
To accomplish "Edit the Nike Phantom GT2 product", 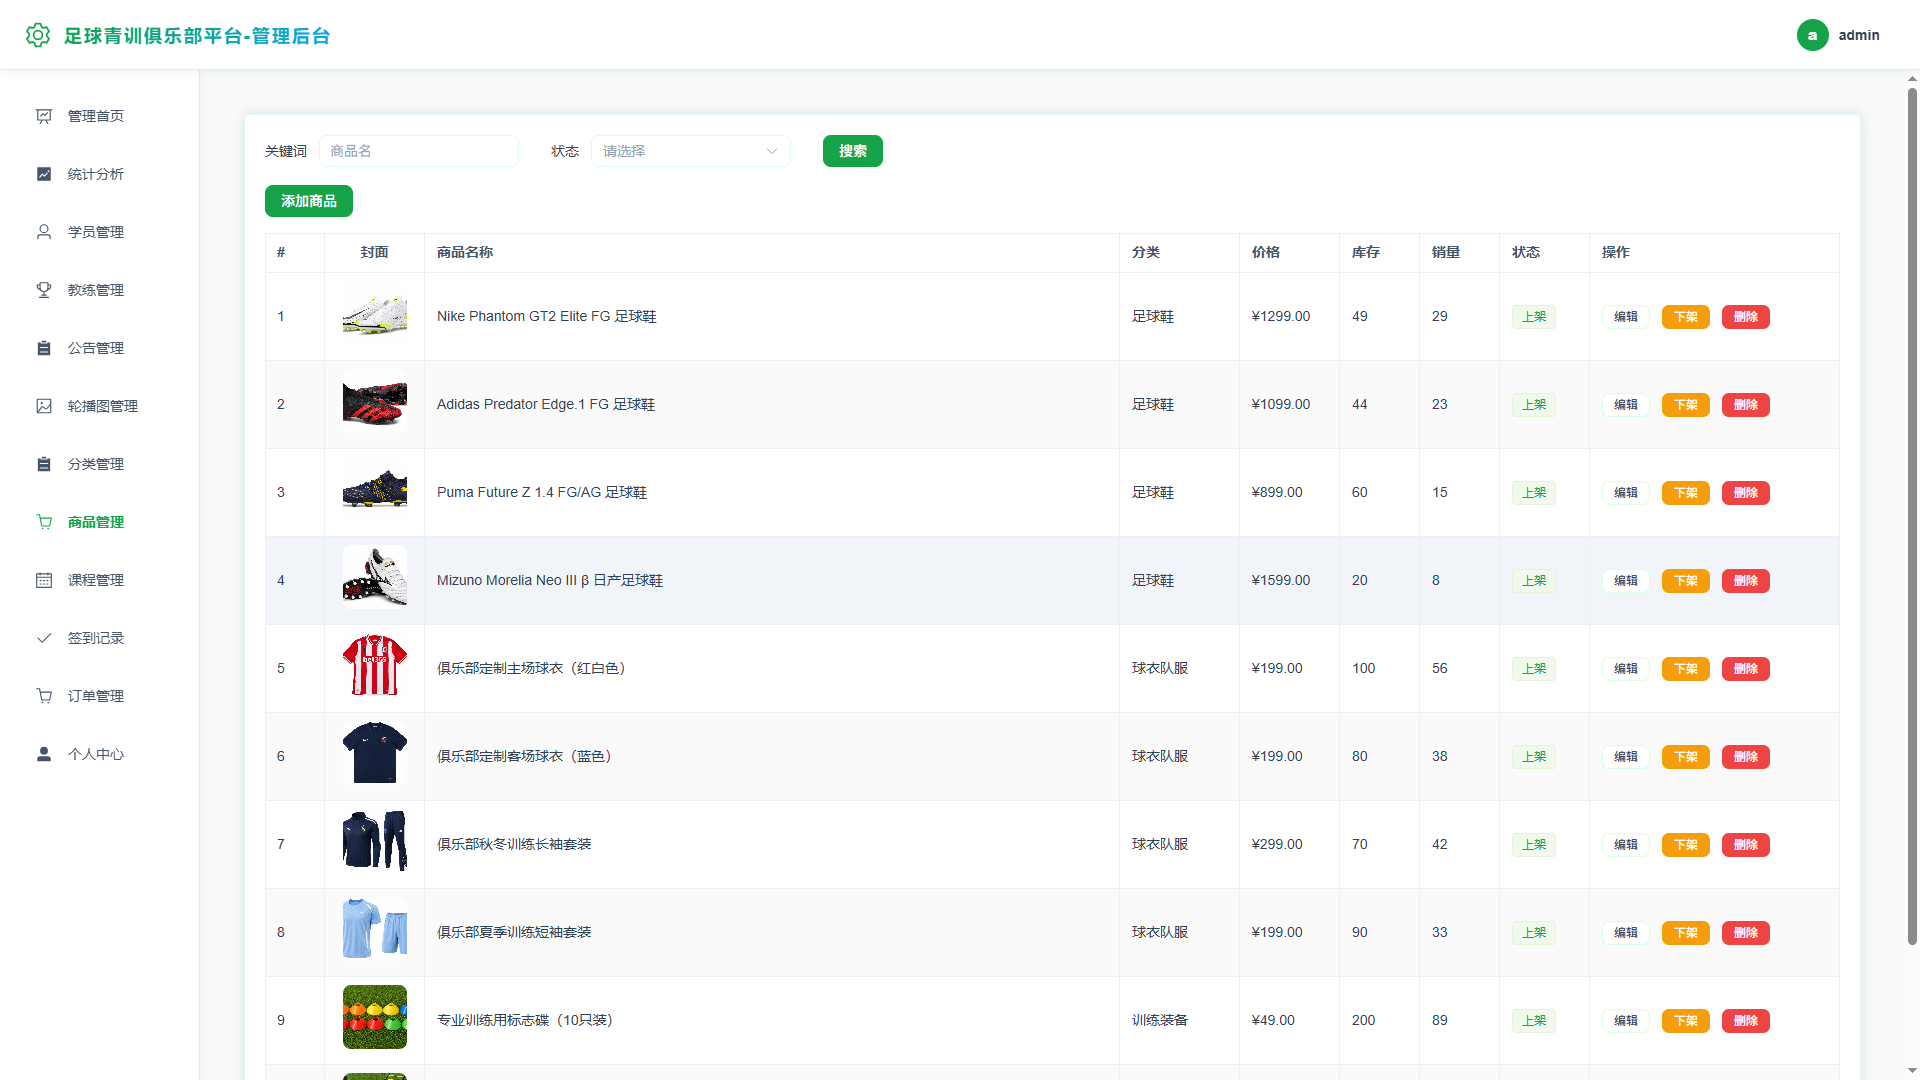I will coord(1626,317).
